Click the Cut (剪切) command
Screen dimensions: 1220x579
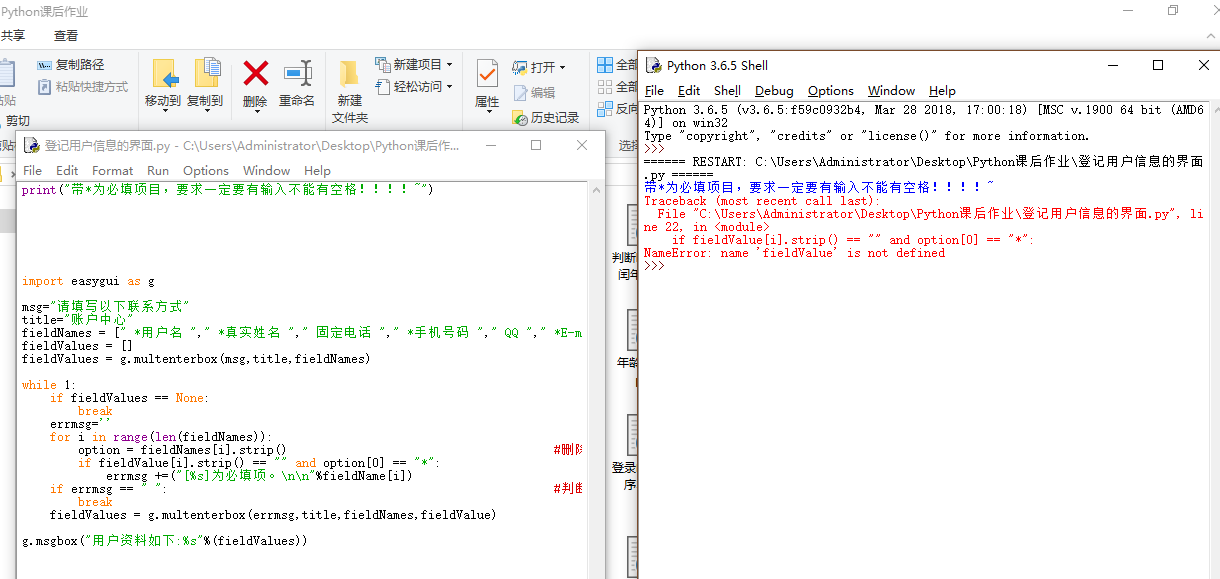[17, 121]
